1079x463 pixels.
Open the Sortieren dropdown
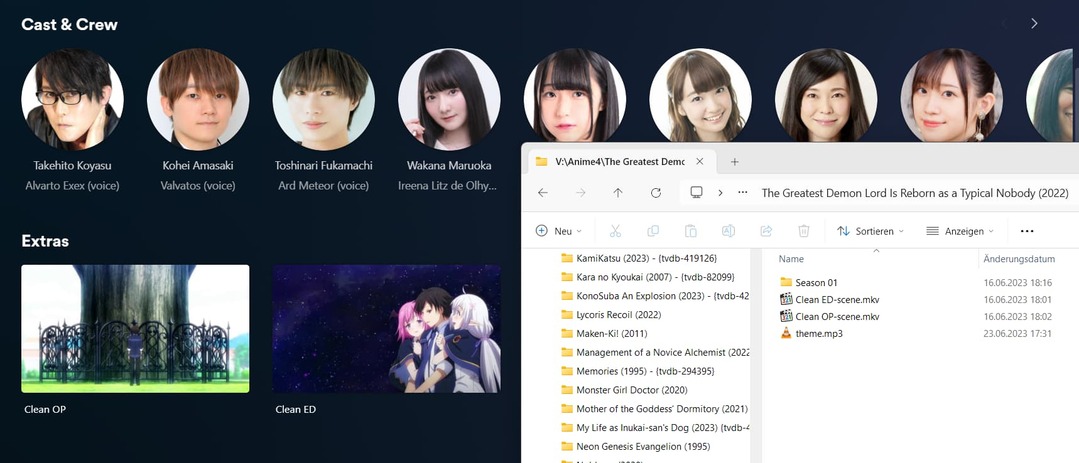click(870, 231)
